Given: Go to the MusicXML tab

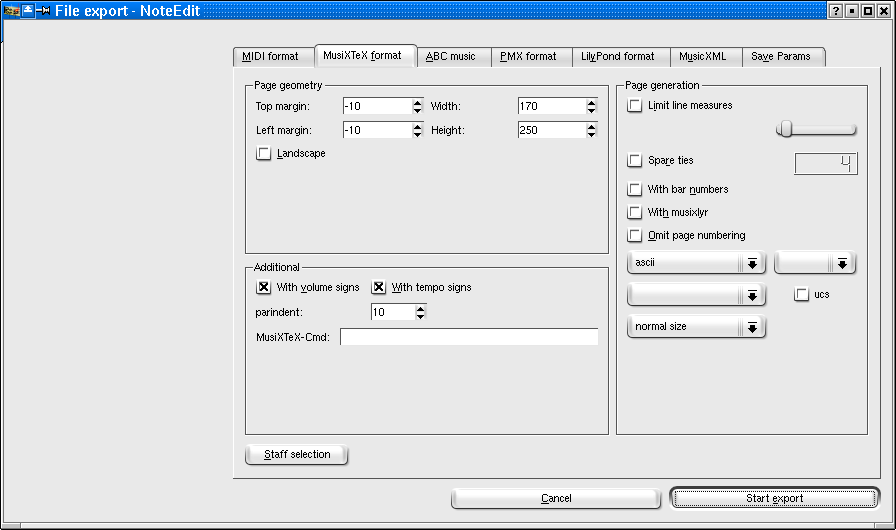Looking at the screenshot, I should (x=706, y=57).
